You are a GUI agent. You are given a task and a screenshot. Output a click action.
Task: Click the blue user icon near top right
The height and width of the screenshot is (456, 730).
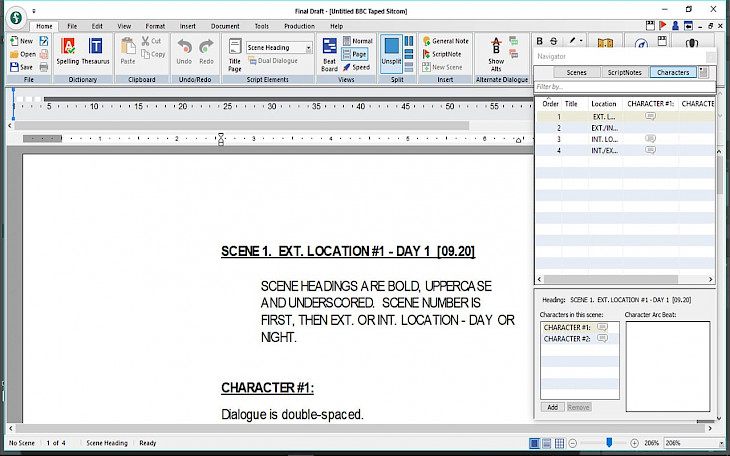[675, 26]
